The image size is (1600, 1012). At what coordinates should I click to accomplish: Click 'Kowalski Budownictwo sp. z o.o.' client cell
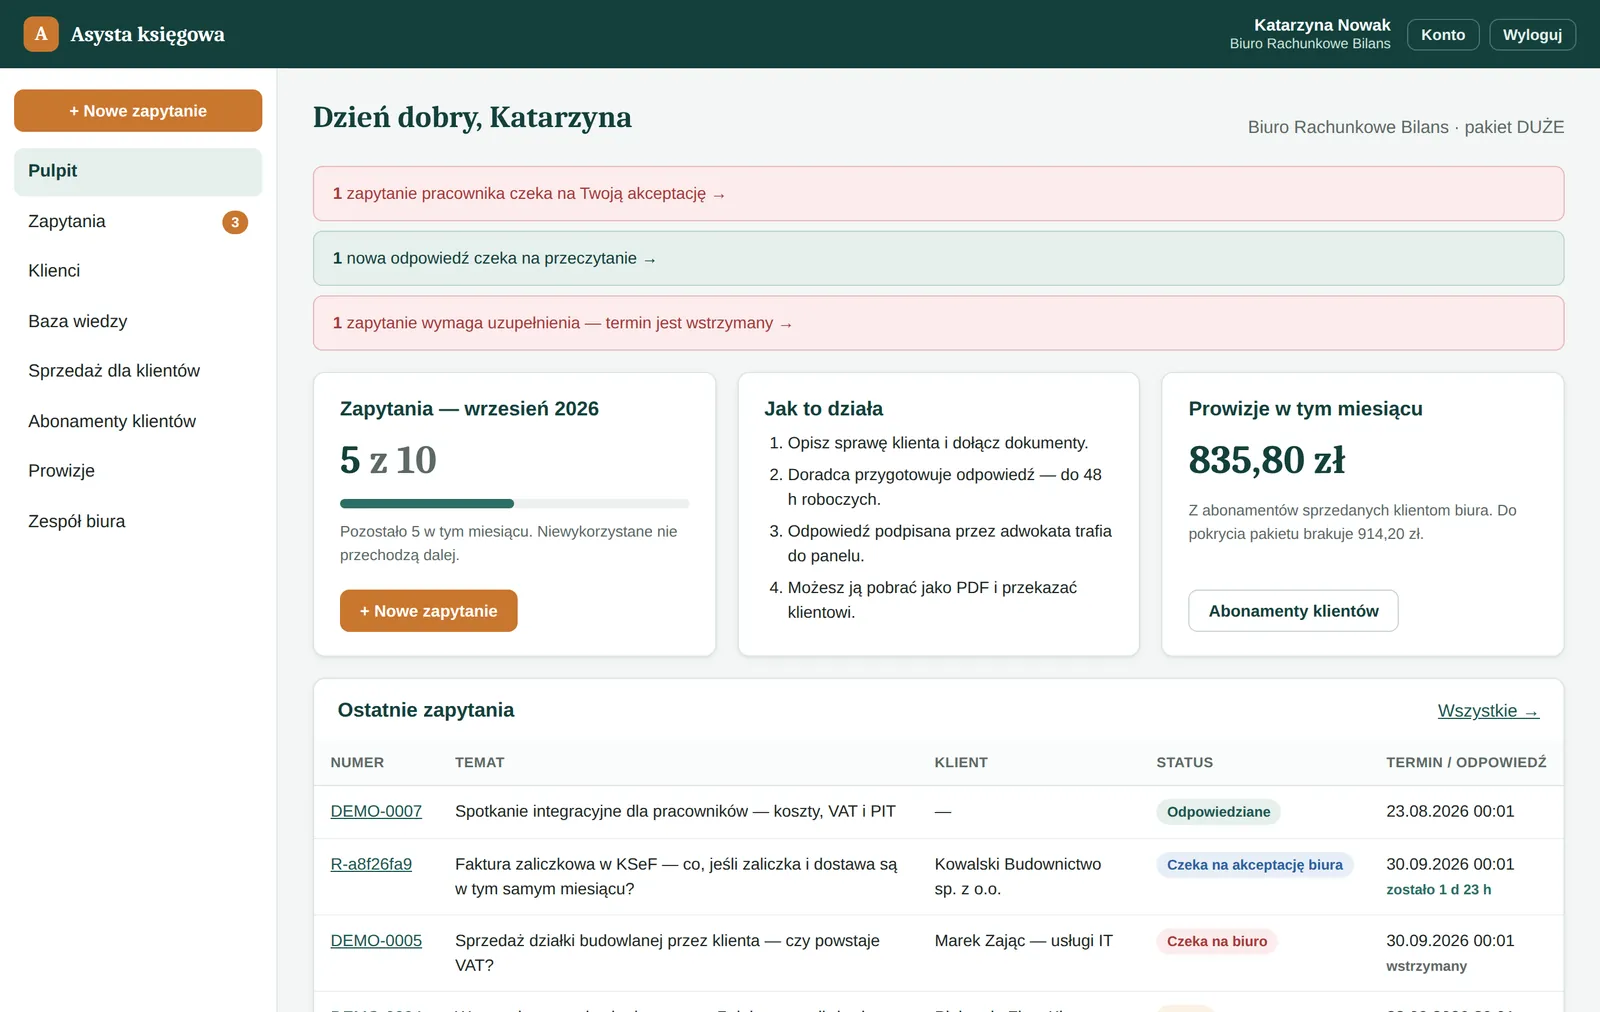click(x=1018, y=877)
